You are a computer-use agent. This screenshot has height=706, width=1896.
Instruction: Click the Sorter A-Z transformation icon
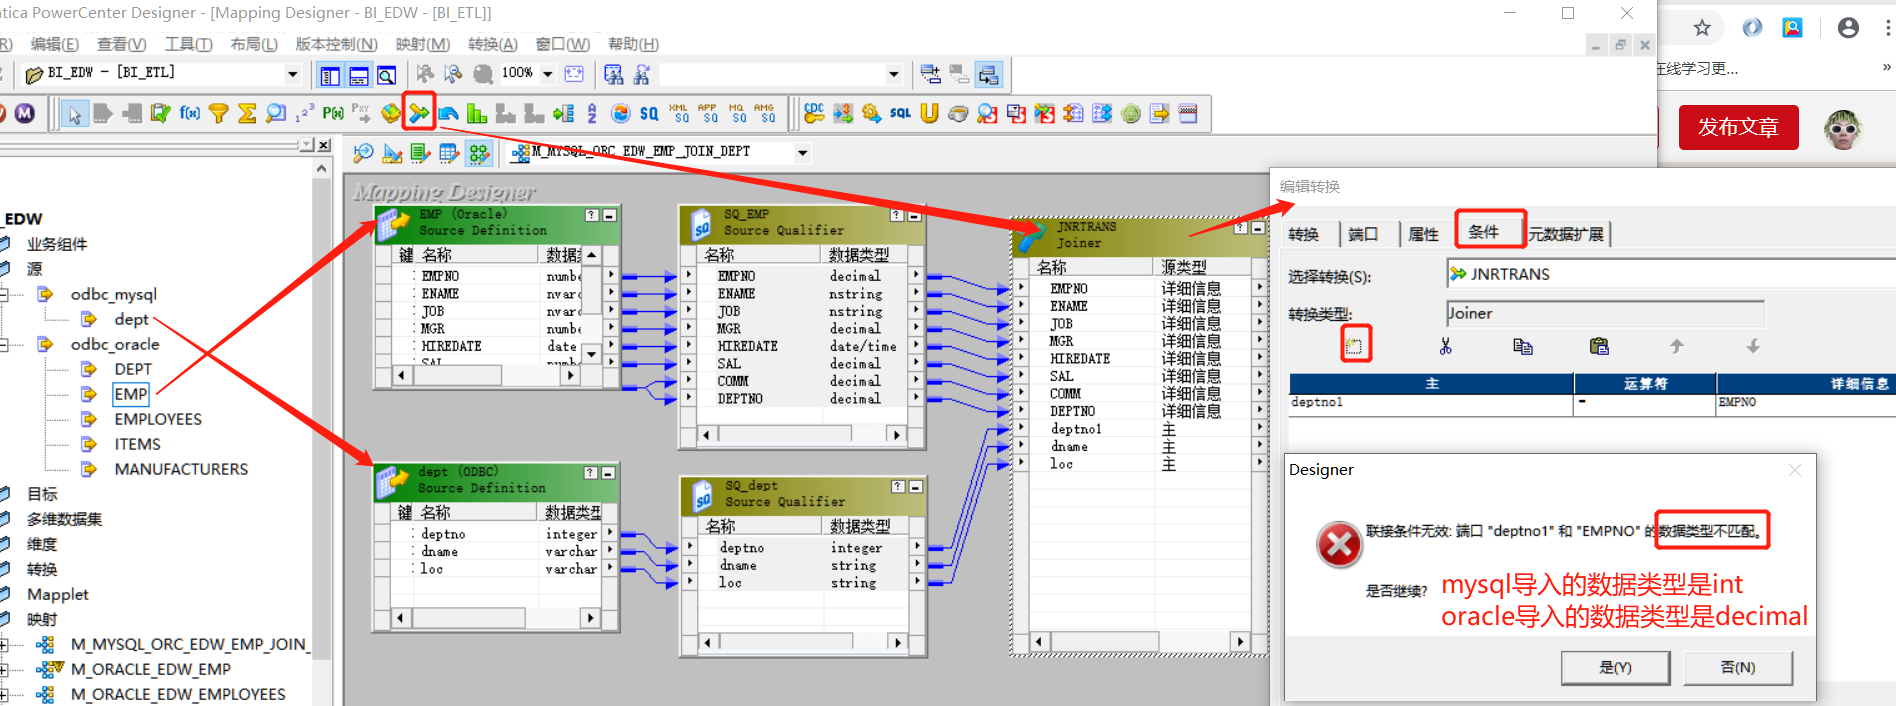pos(592,113)
